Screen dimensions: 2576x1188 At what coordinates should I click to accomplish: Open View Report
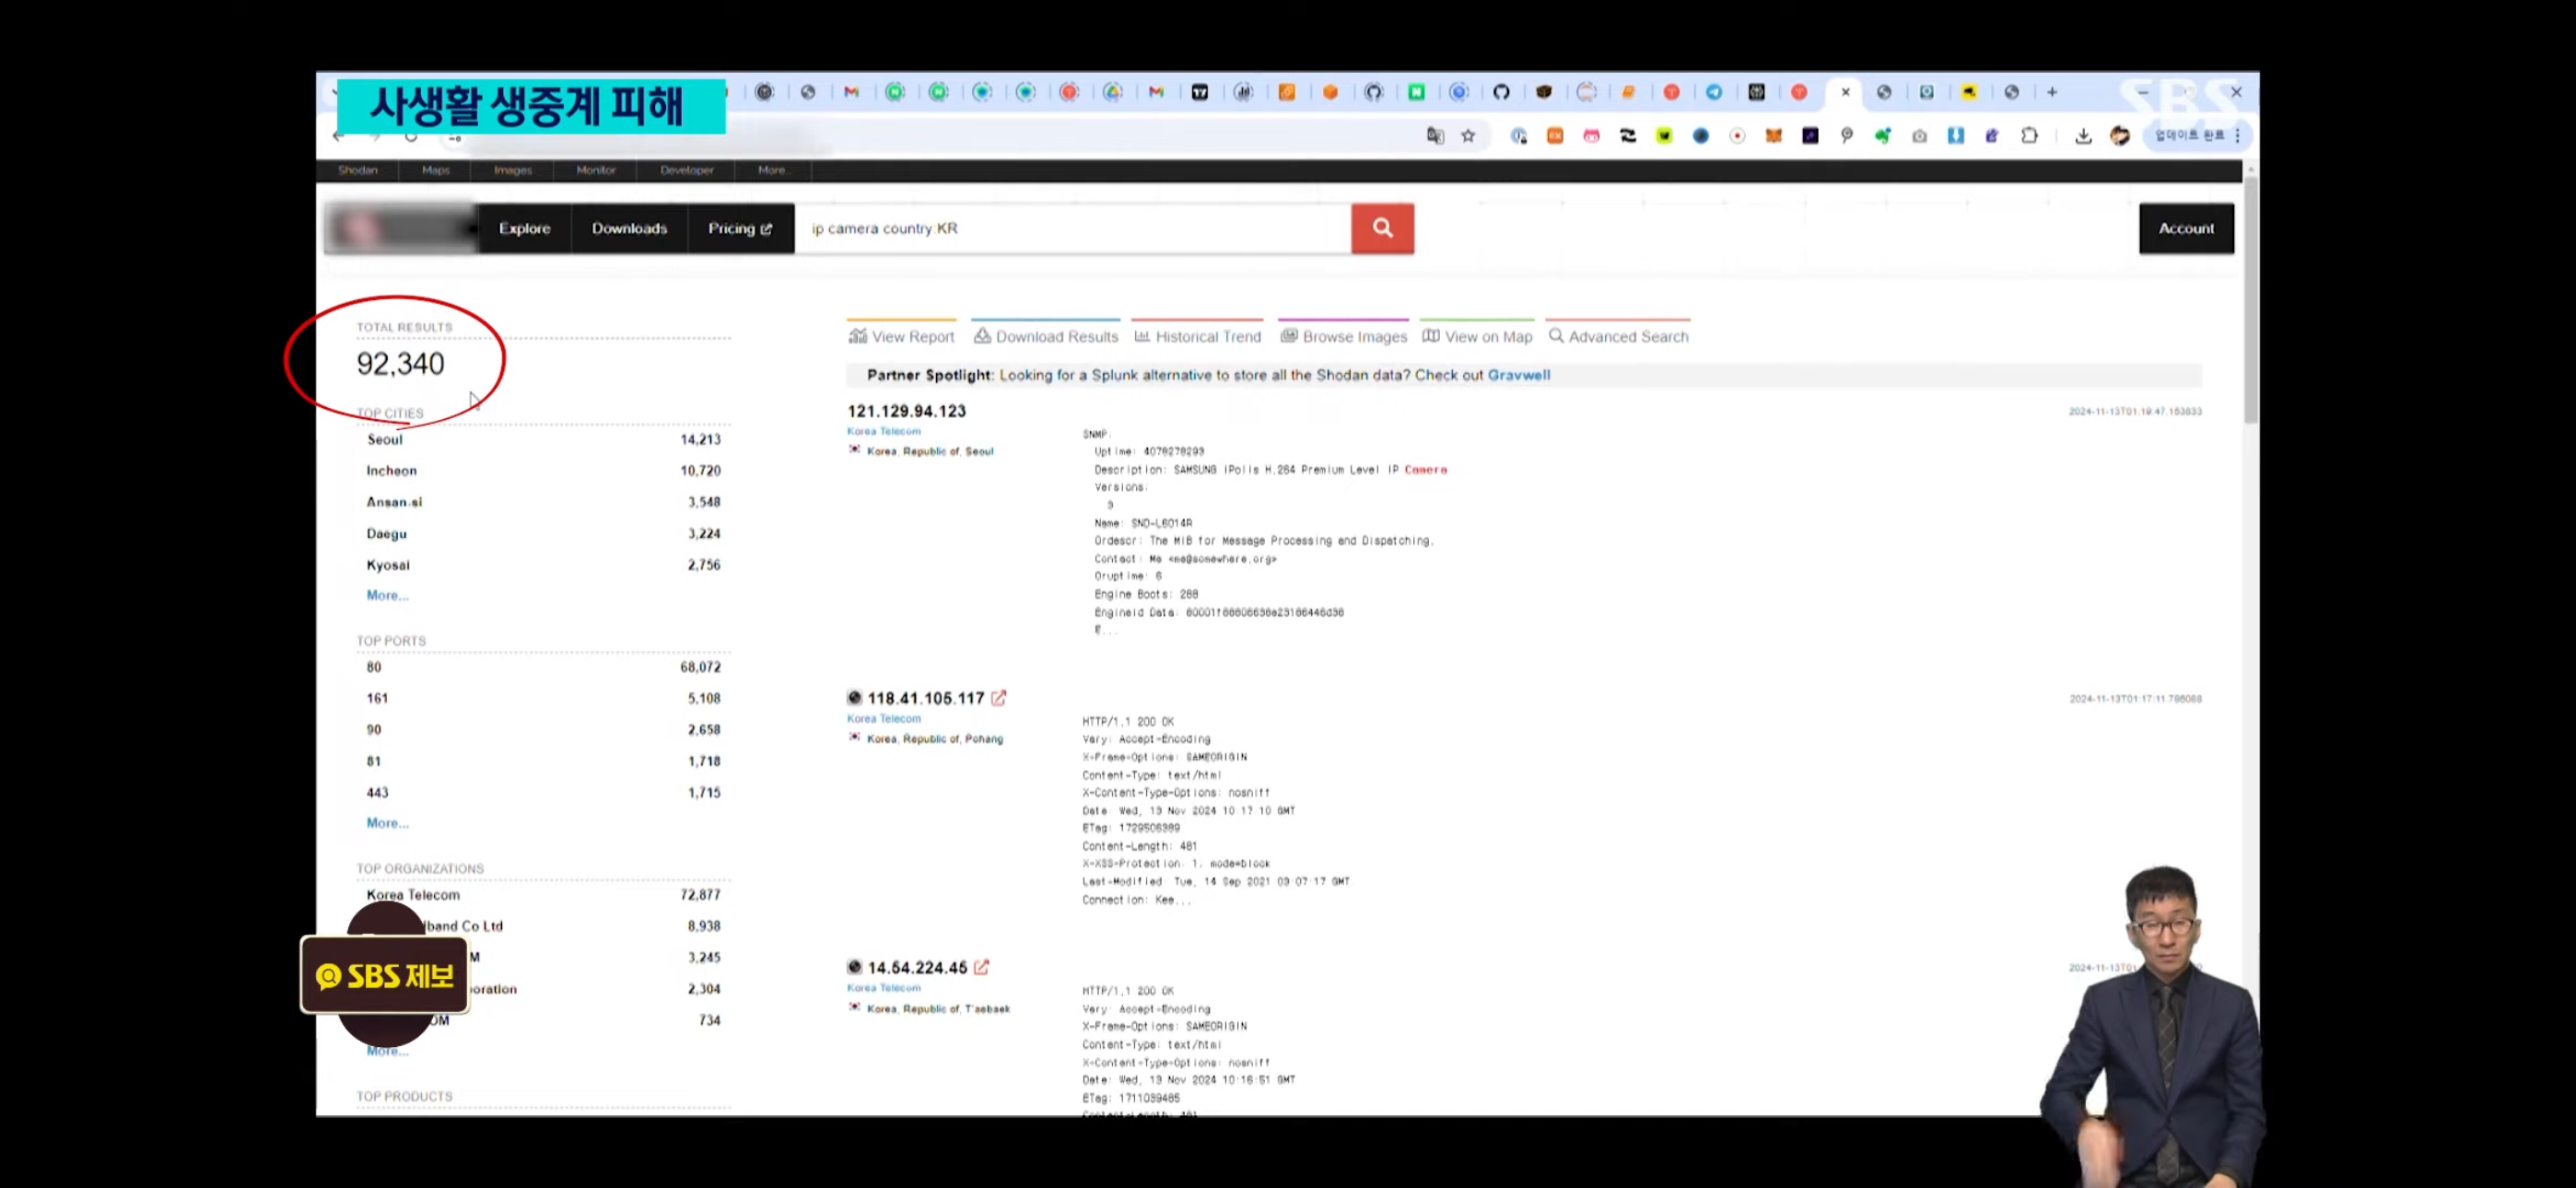pos(901,336)
